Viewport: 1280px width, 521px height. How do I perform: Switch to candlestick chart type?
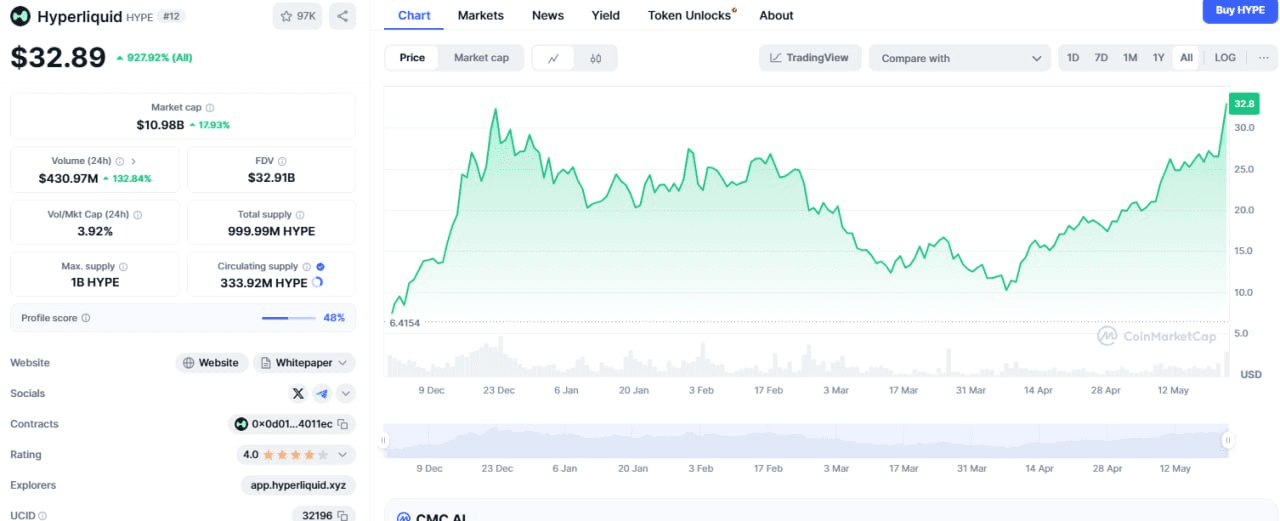pyautogui.click(x=596, y=58)
